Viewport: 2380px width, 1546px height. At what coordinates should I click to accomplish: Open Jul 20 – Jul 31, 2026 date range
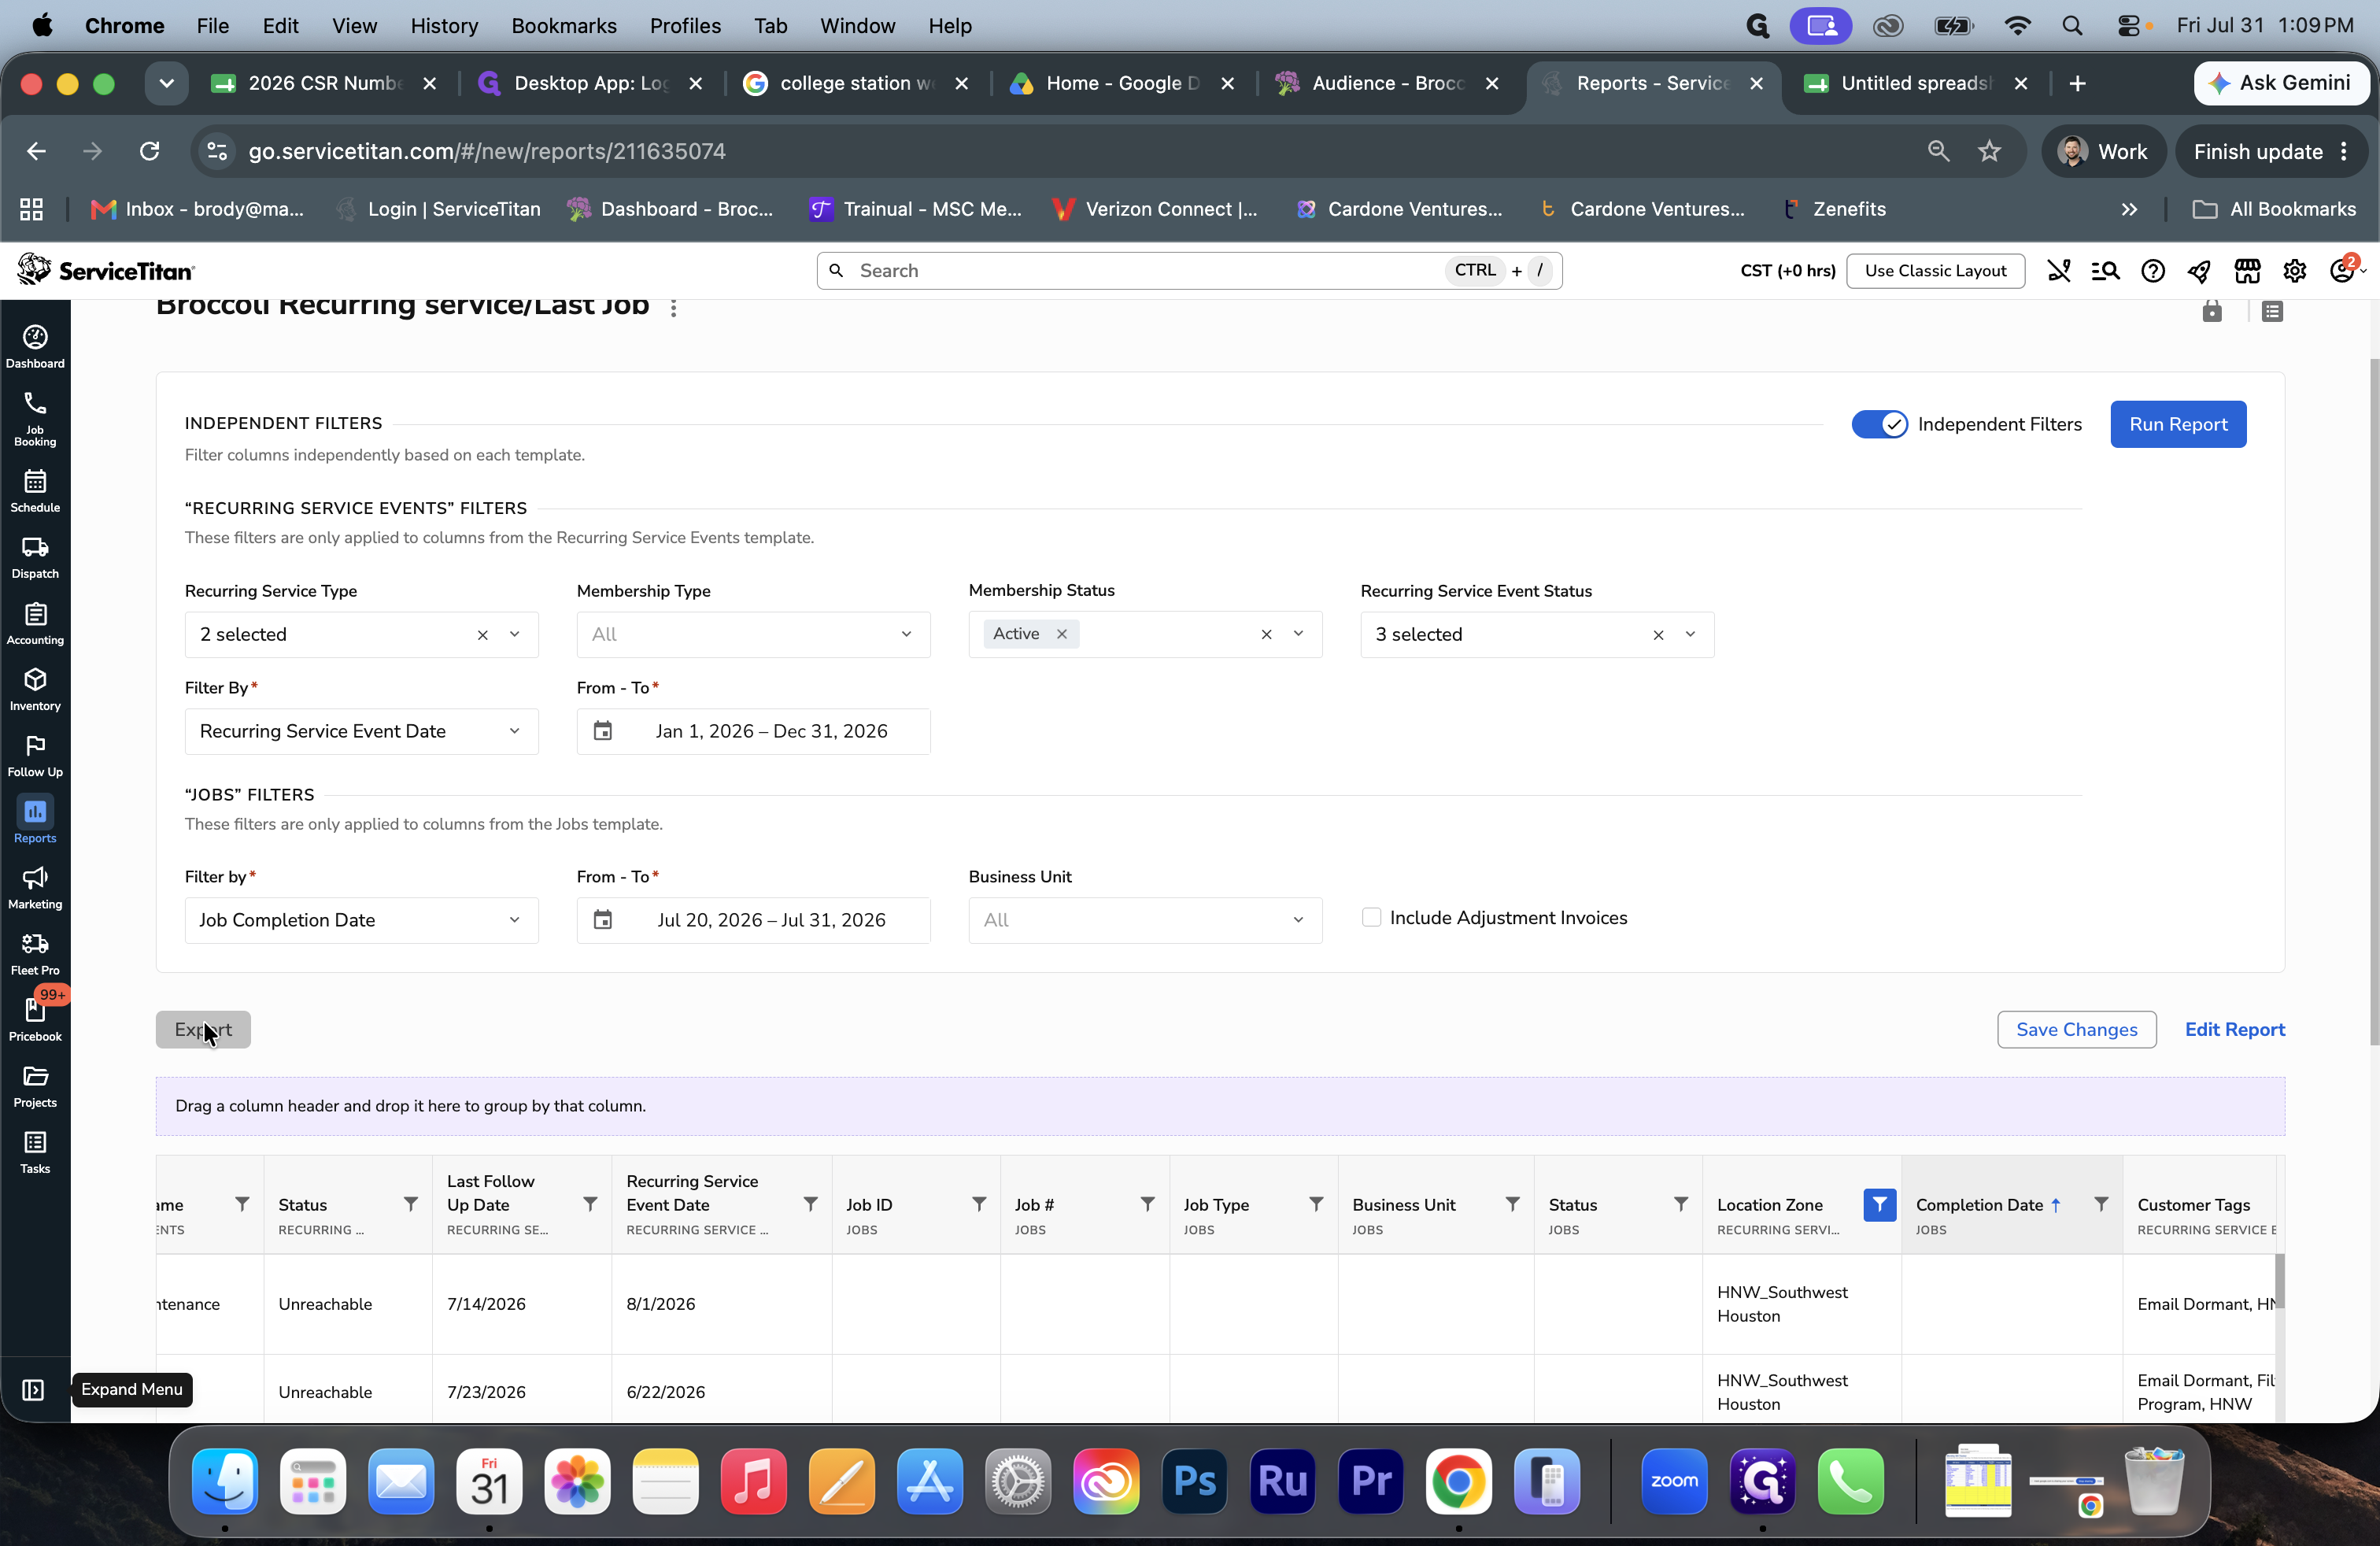click(x=753, y=920)
